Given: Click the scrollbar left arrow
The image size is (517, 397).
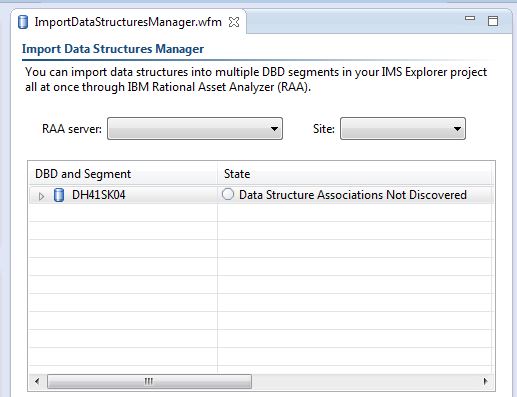Looking at the screenshot, I should coord(37,381).
